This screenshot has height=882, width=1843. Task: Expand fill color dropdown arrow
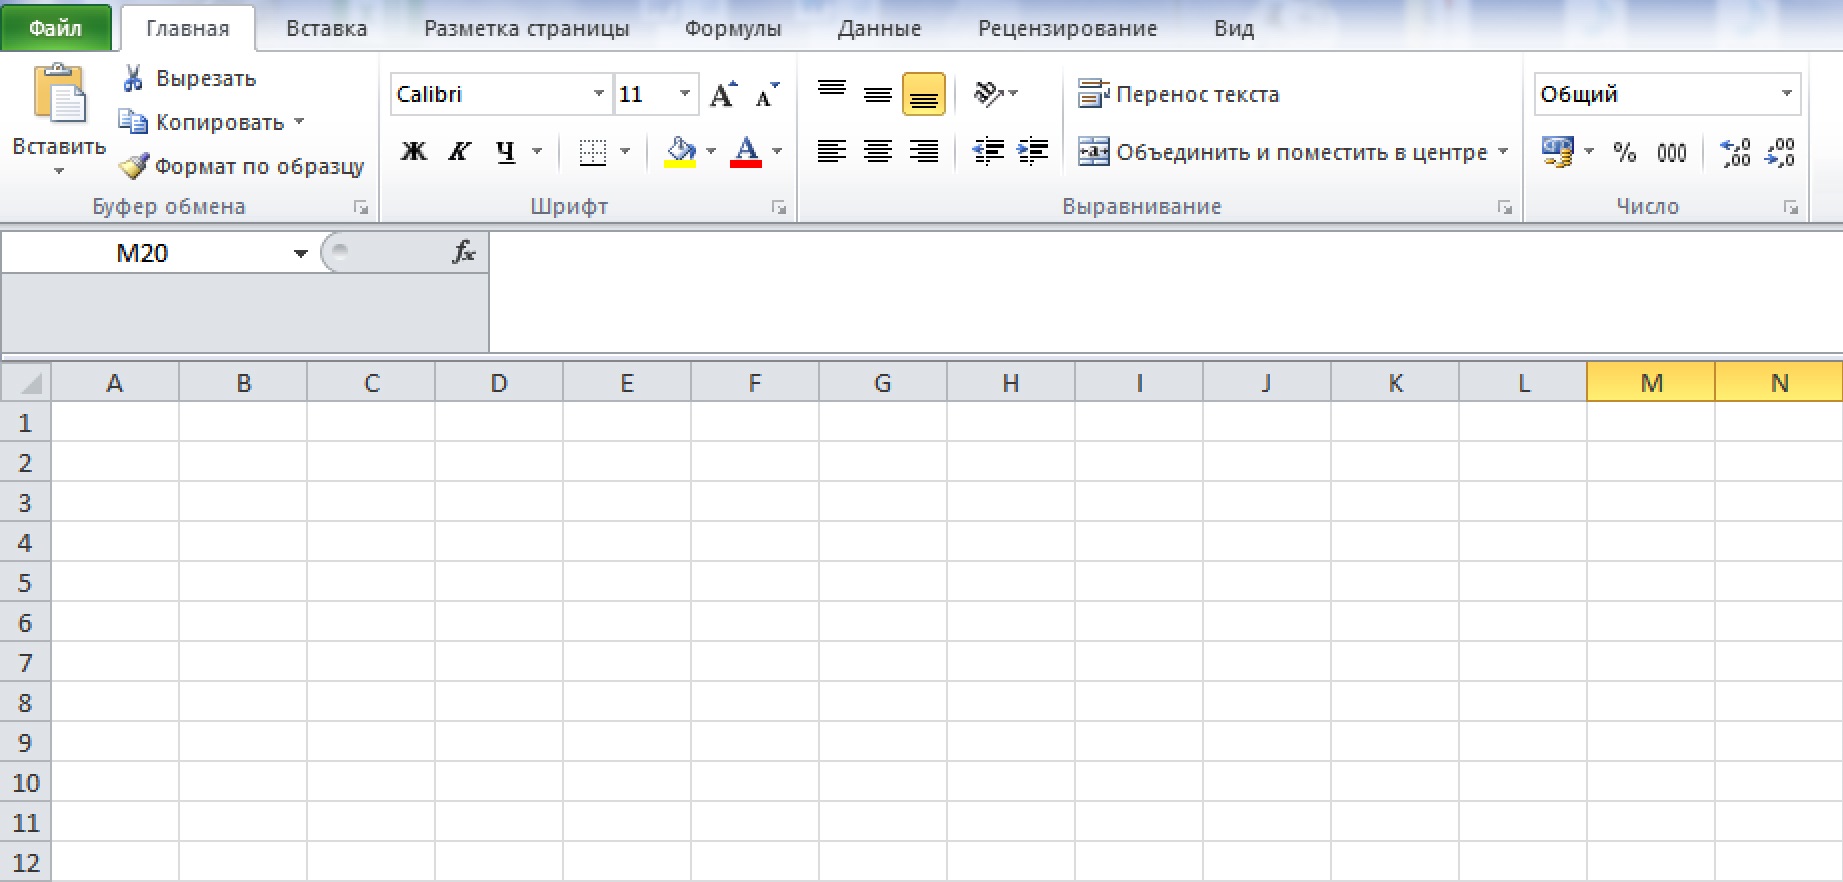[x=711, y=152]
